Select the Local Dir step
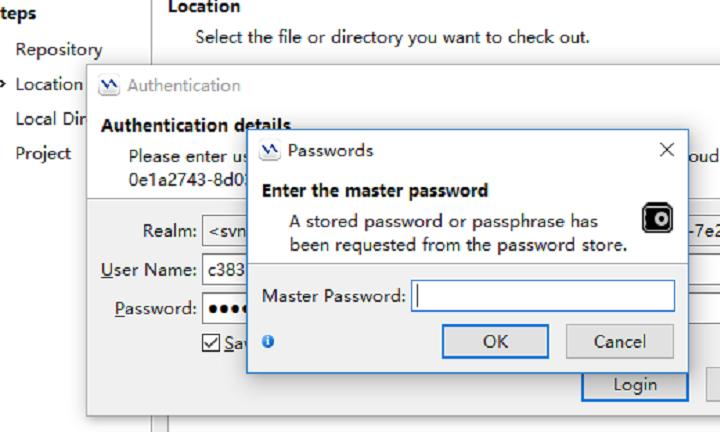Viewport: 720px width, 432px height. coord(51,119)
